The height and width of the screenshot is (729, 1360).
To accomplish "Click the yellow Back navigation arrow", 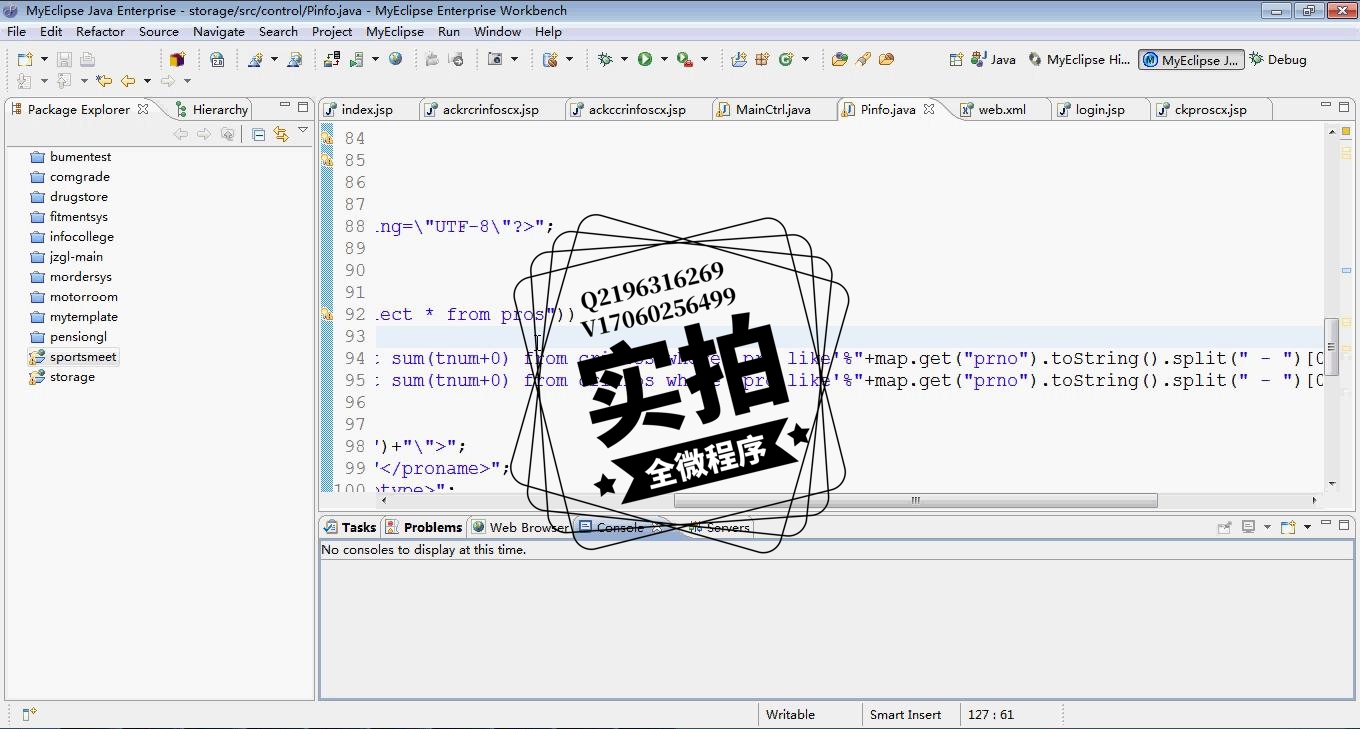I will tap(128, 81).
